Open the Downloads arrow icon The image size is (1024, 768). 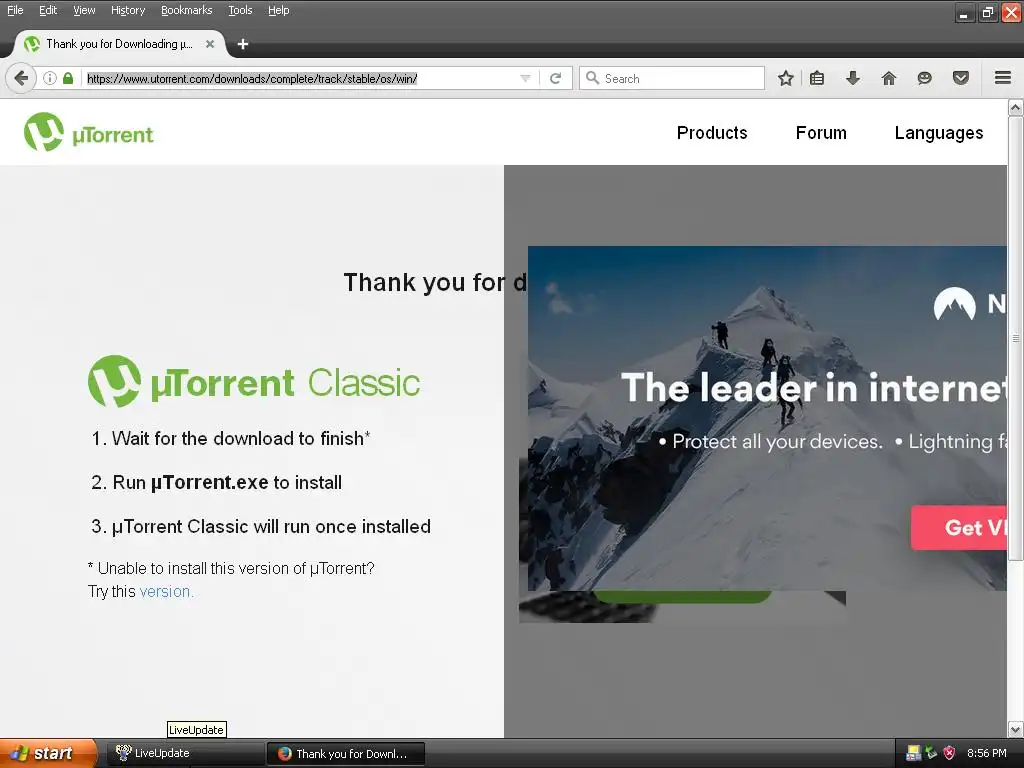852,78
